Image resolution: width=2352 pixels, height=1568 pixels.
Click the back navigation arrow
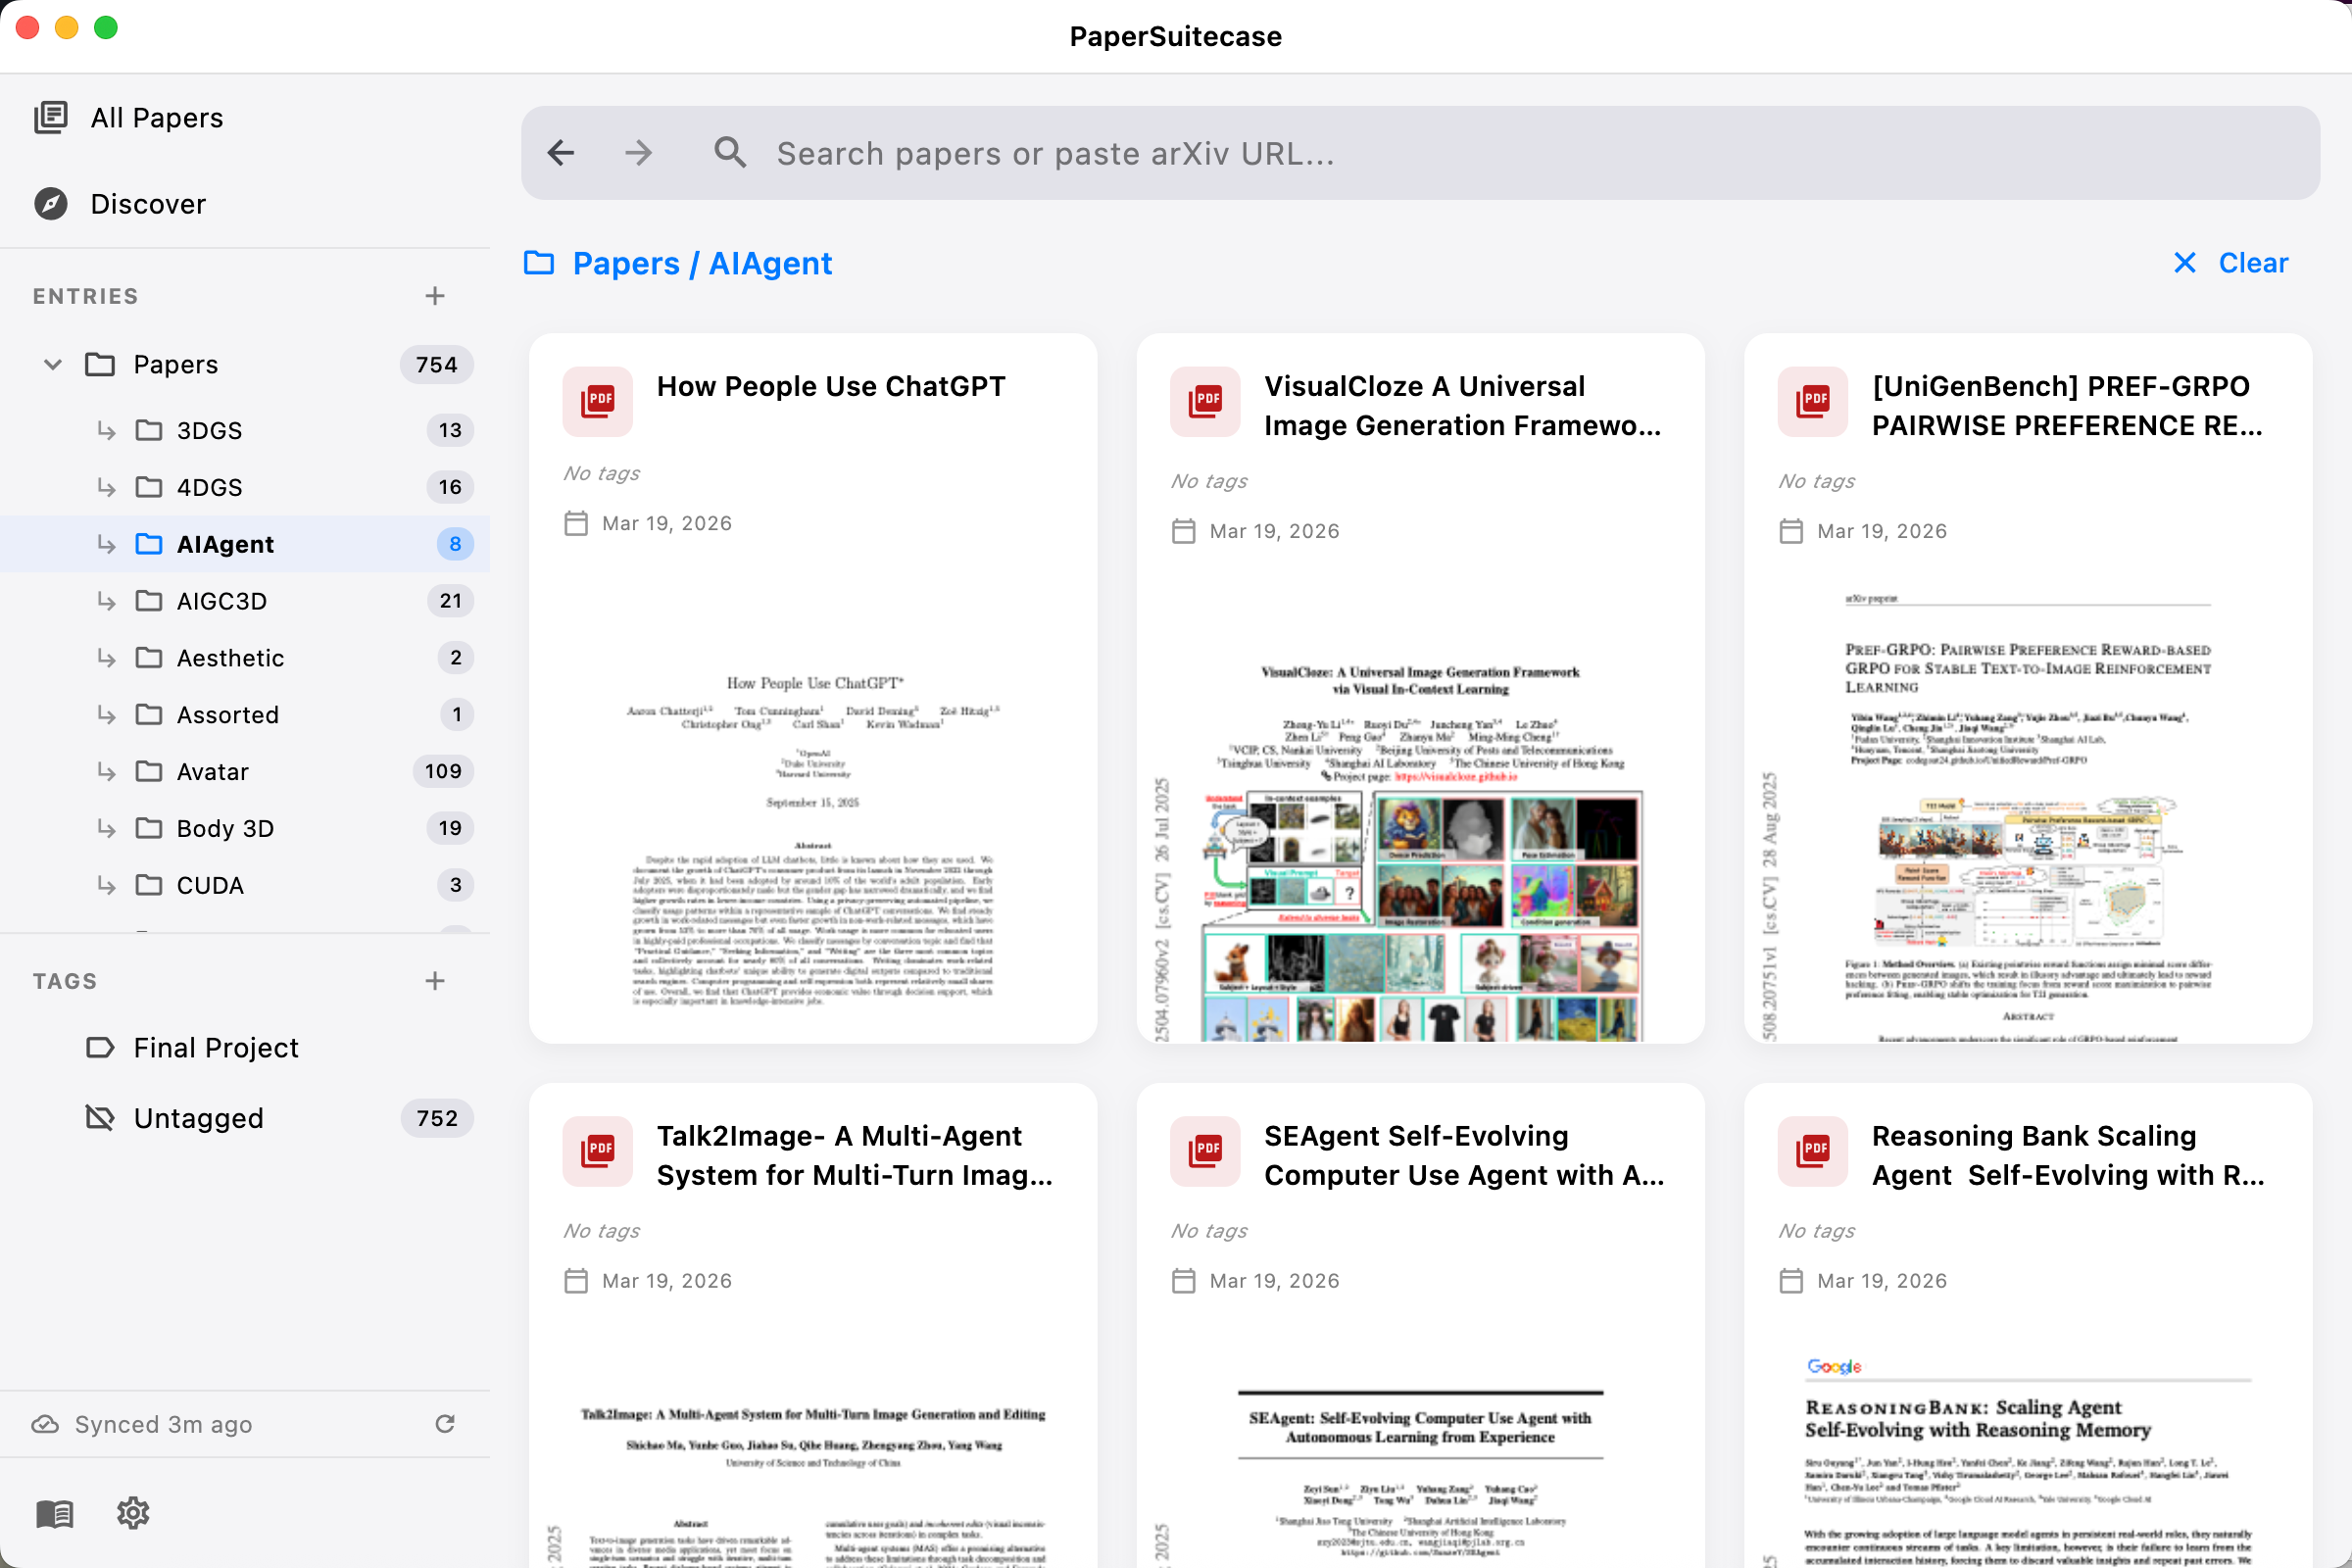click(x=561, y=152)
